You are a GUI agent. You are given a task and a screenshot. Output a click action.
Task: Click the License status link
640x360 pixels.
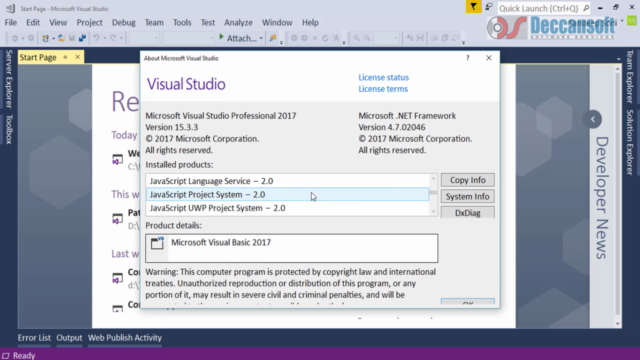tap(383, 78)
